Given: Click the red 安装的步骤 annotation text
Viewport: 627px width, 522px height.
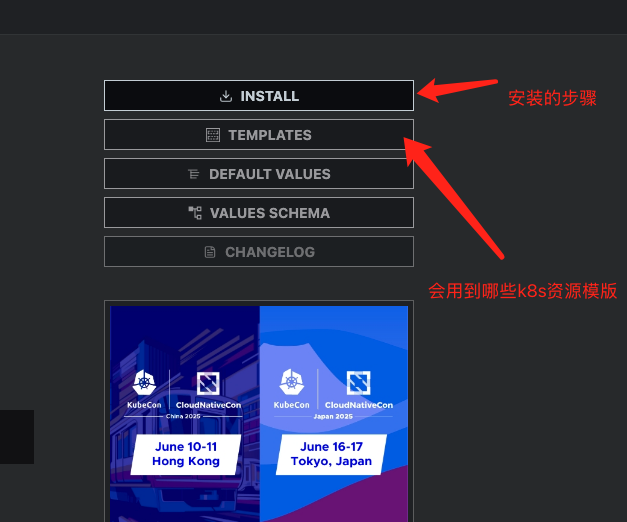Looking at the screenshot, I should (x=552, y=98).
